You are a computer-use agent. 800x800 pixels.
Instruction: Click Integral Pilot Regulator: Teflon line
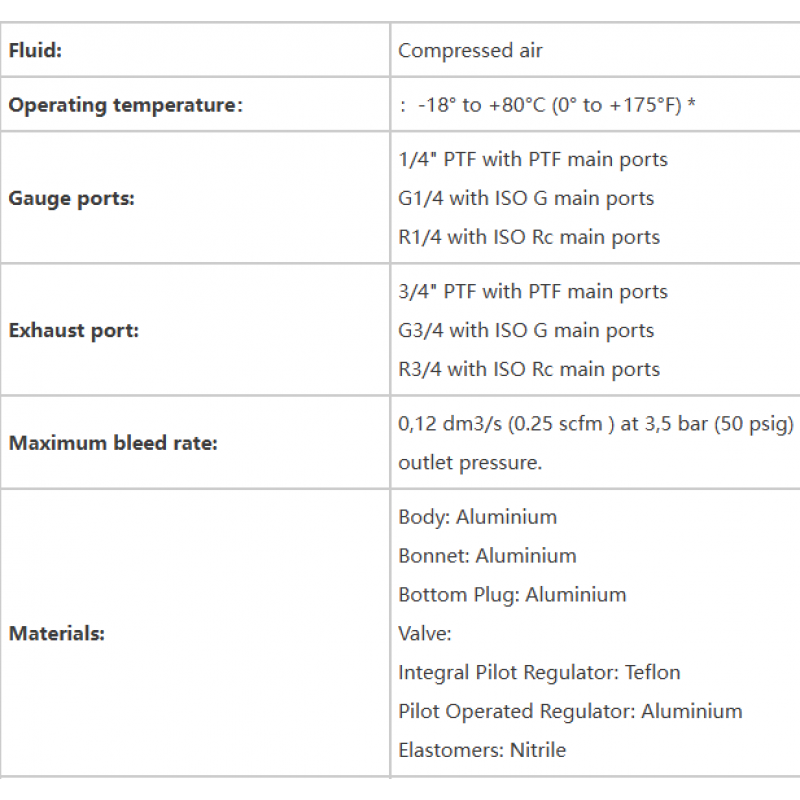[539, 672]
